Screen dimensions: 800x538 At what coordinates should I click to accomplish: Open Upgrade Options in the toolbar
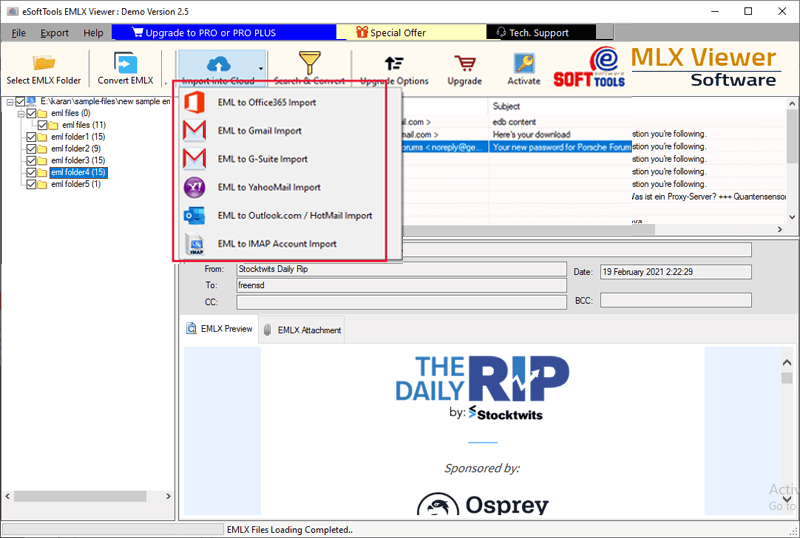coord(394,69)
